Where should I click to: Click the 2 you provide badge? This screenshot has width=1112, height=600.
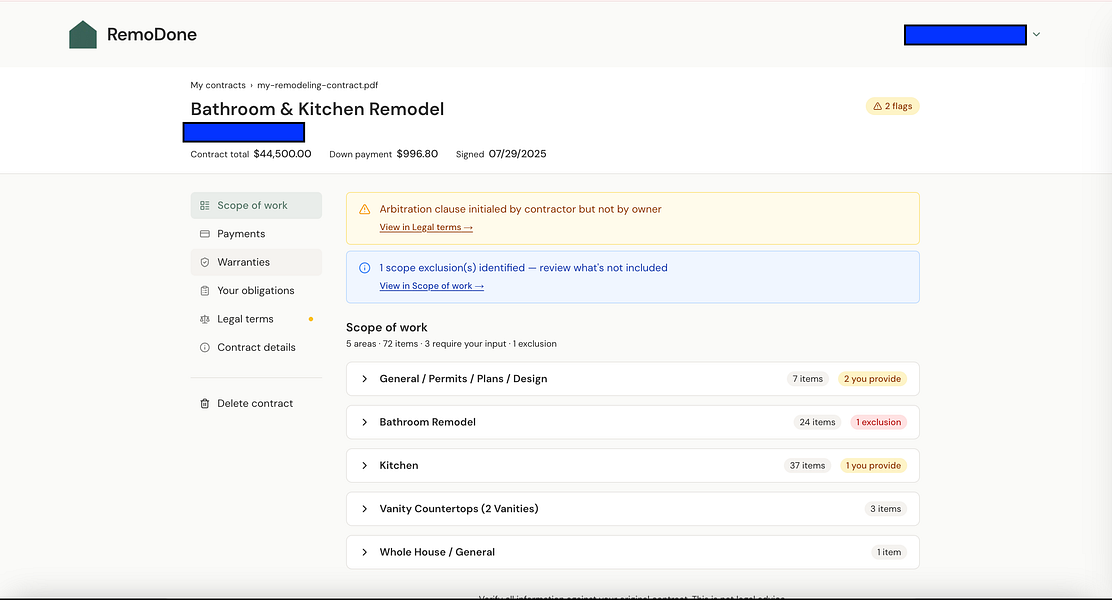tap(872, 379)
